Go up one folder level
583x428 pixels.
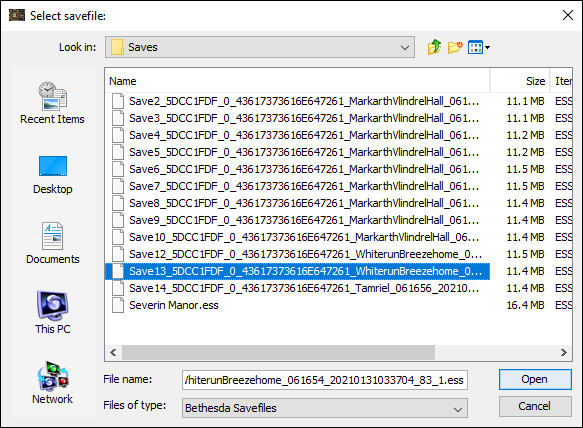(x=434, y=47)
